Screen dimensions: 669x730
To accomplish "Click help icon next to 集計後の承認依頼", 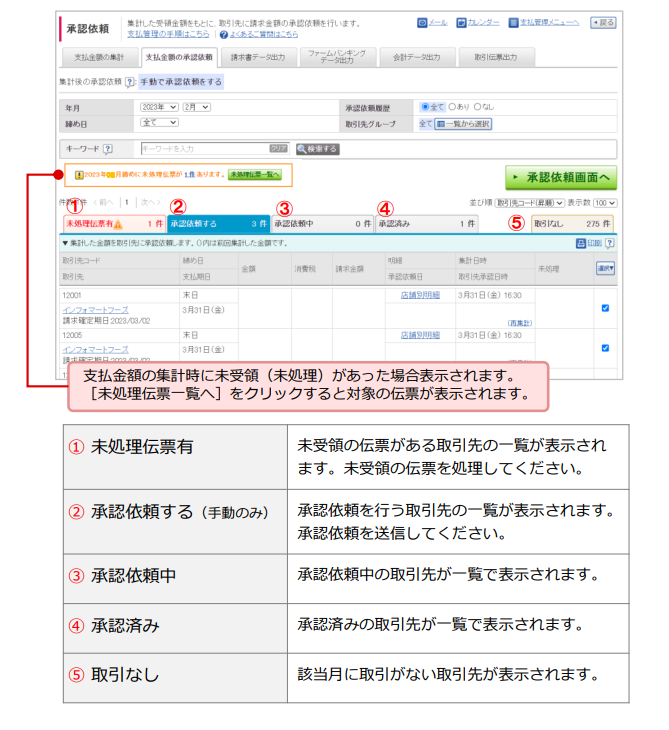I will (129, 82).
